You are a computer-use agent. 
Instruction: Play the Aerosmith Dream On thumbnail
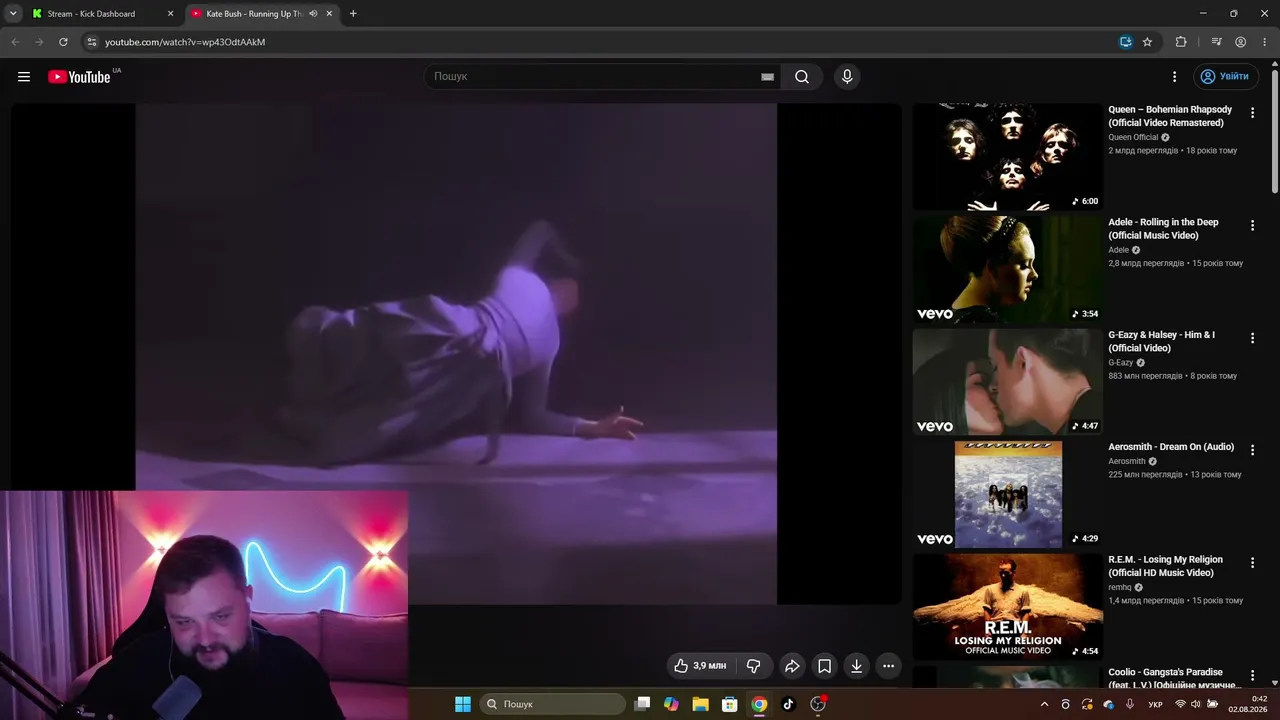tap(1007, 494)
